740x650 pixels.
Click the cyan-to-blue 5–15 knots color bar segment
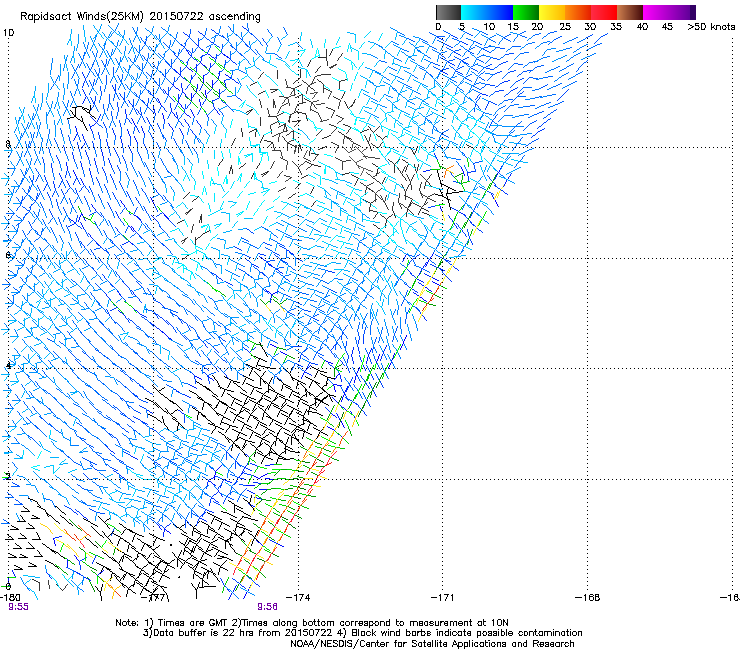[x=487, y=12]
